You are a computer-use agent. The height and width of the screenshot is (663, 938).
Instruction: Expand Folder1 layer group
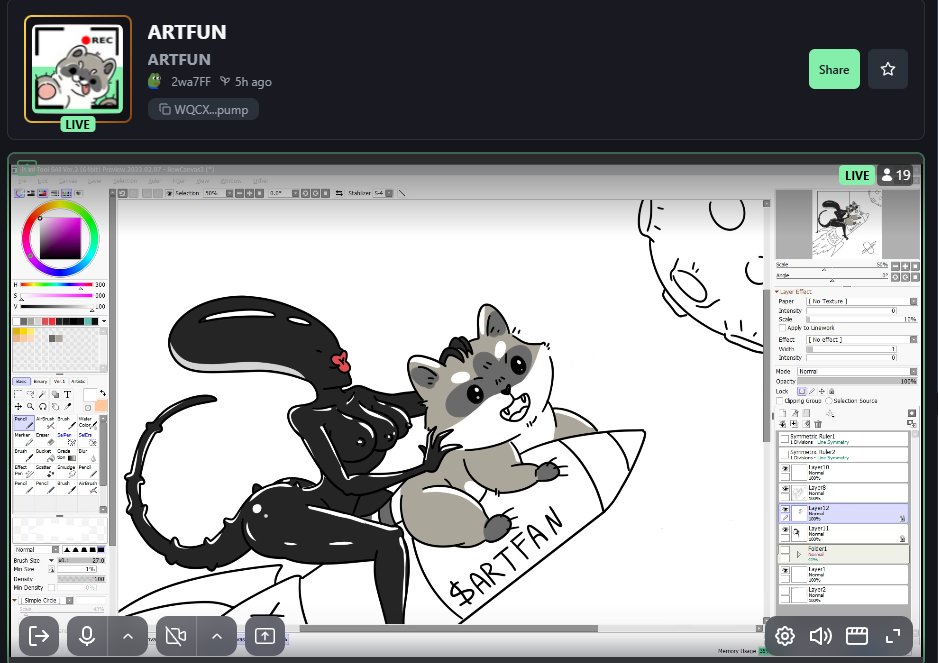click(799, 555)
